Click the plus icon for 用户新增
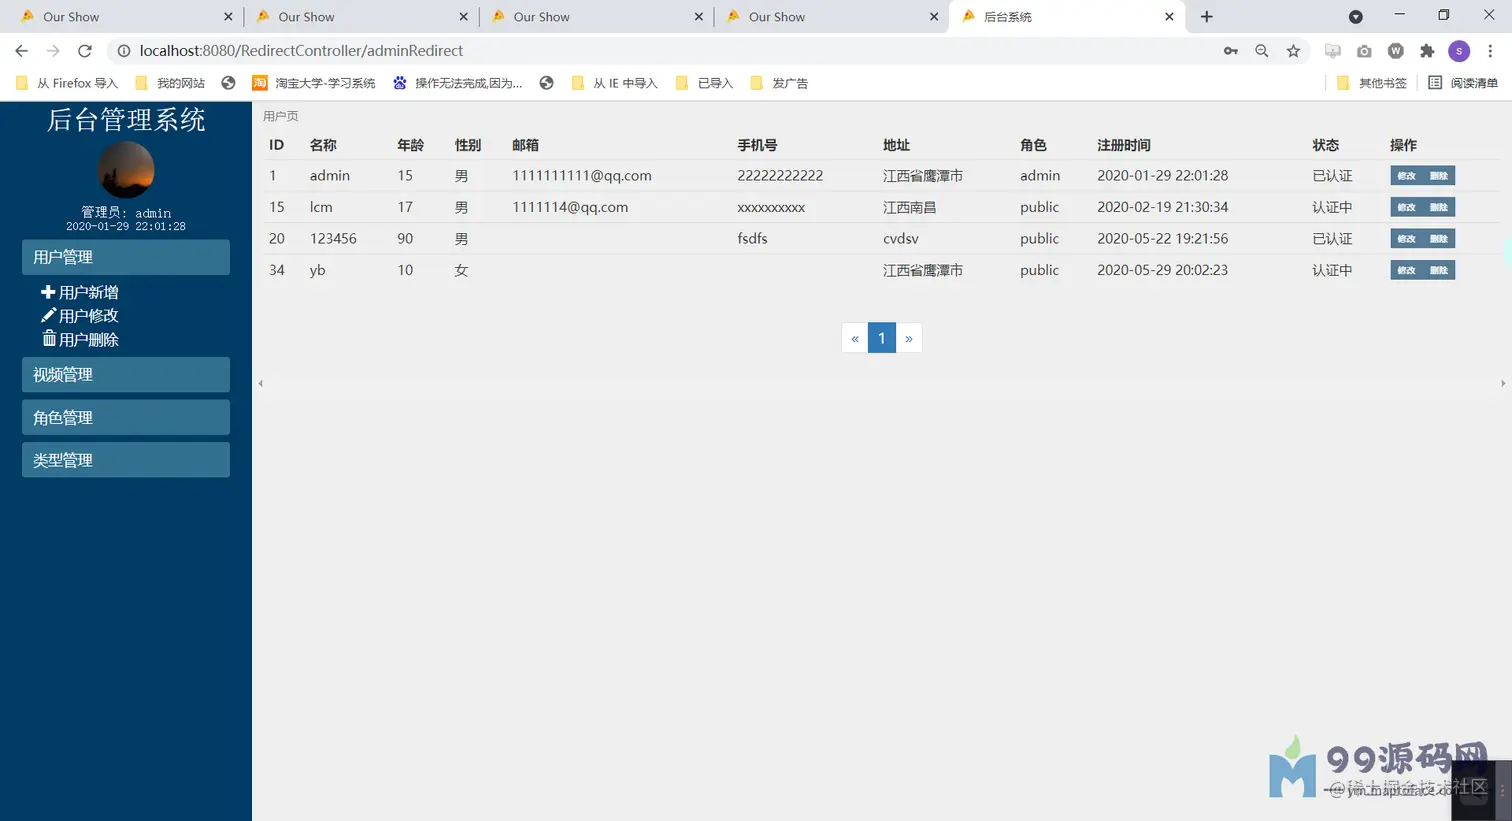The height and width of the screenshot is (821, 1512). pyautogui.click(x=47, y=292)
